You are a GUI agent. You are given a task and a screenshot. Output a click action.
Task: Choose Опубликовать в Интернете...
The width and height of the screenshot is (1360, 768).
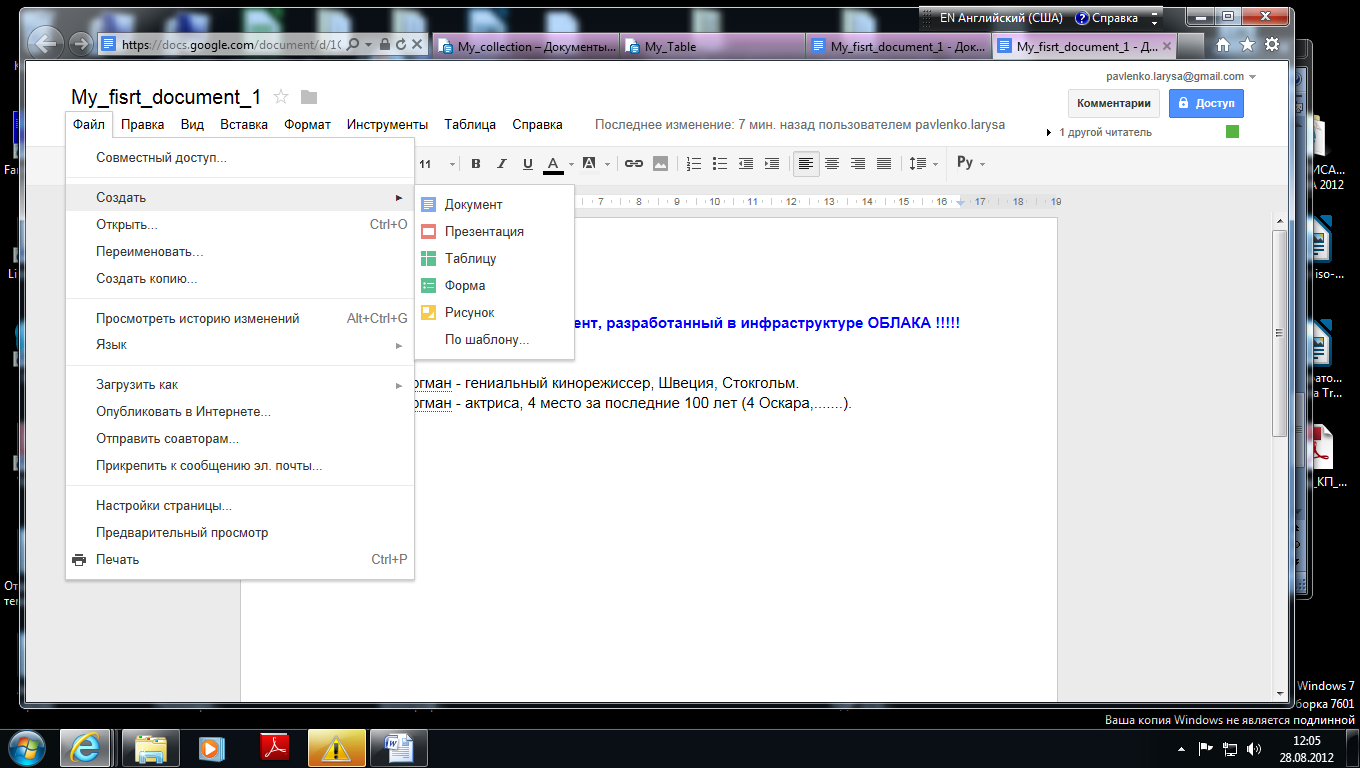point(240,412)
